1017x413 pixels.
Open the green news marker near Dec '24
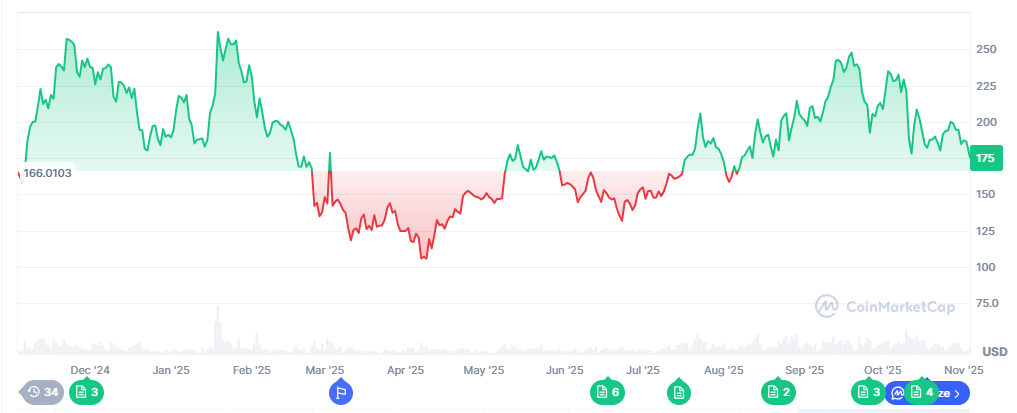[86, 392]
